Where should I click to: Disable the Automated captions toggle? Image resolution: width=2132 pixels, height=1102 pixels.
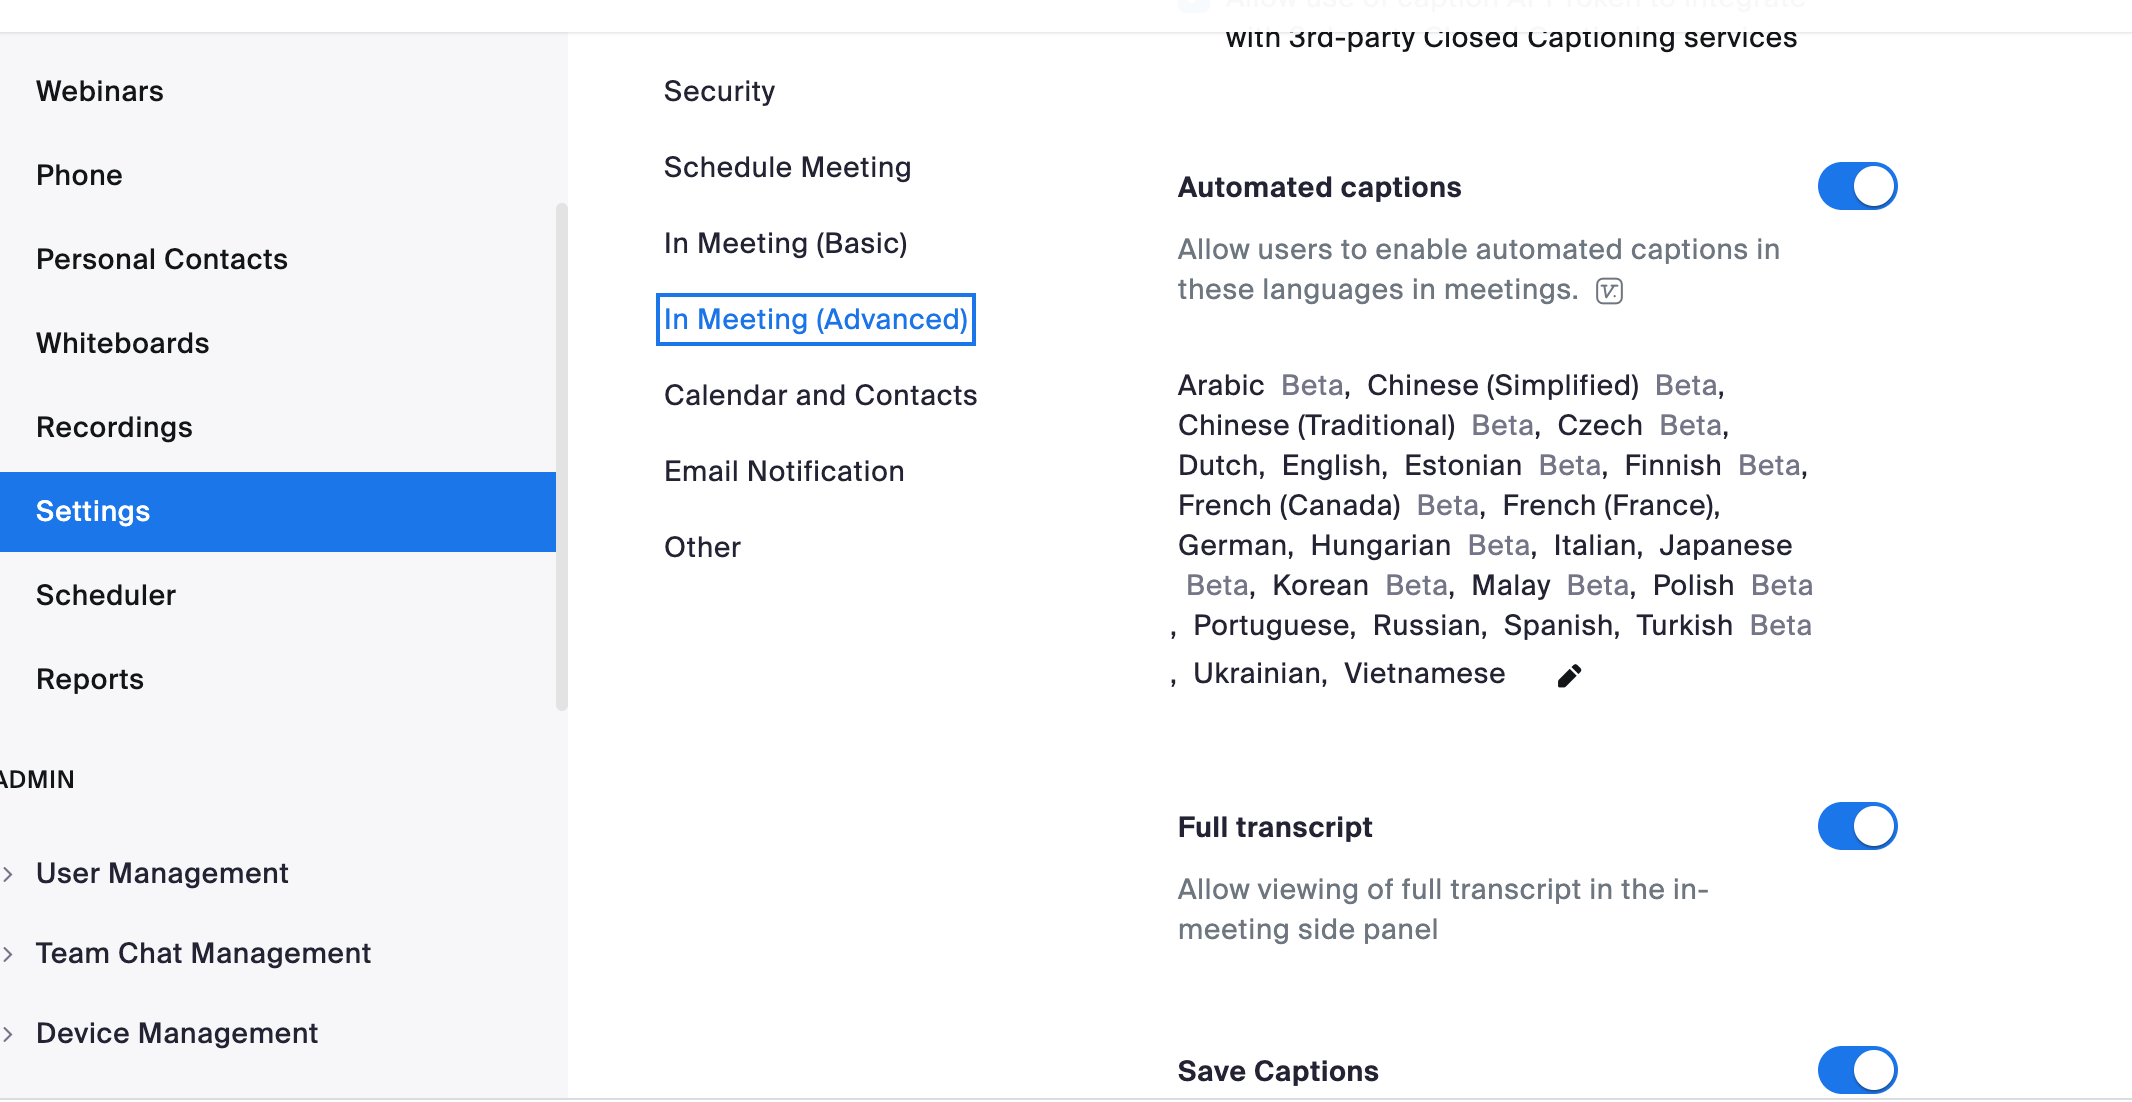pos(1856,186)
